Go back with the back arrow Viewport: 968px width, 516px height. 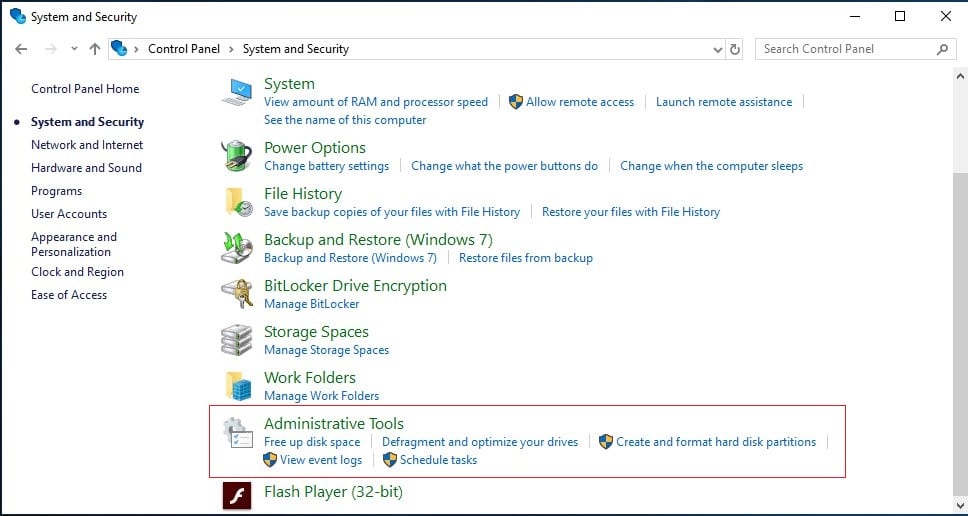pos(22,49)
